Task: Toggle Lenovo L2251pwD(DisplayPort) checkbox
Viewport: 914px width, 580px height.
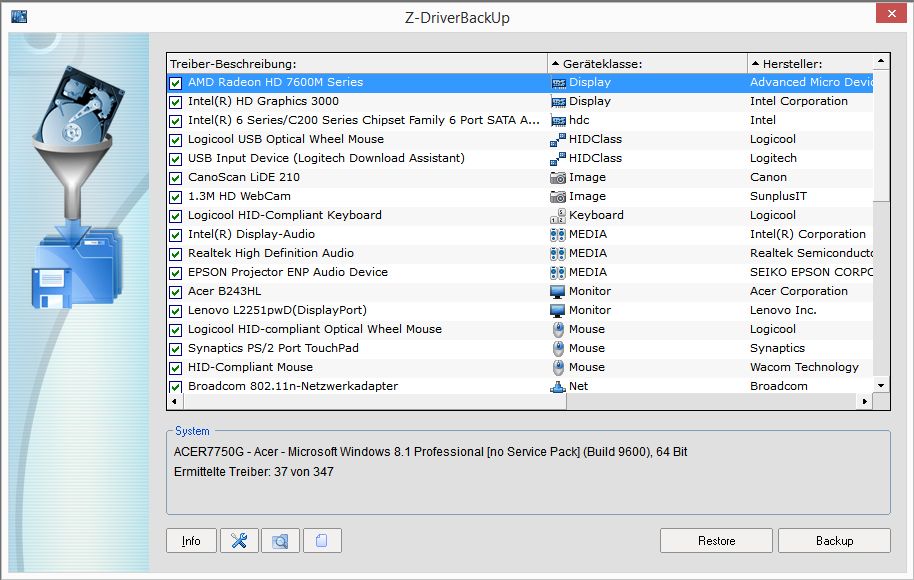Action: point(175,311)
